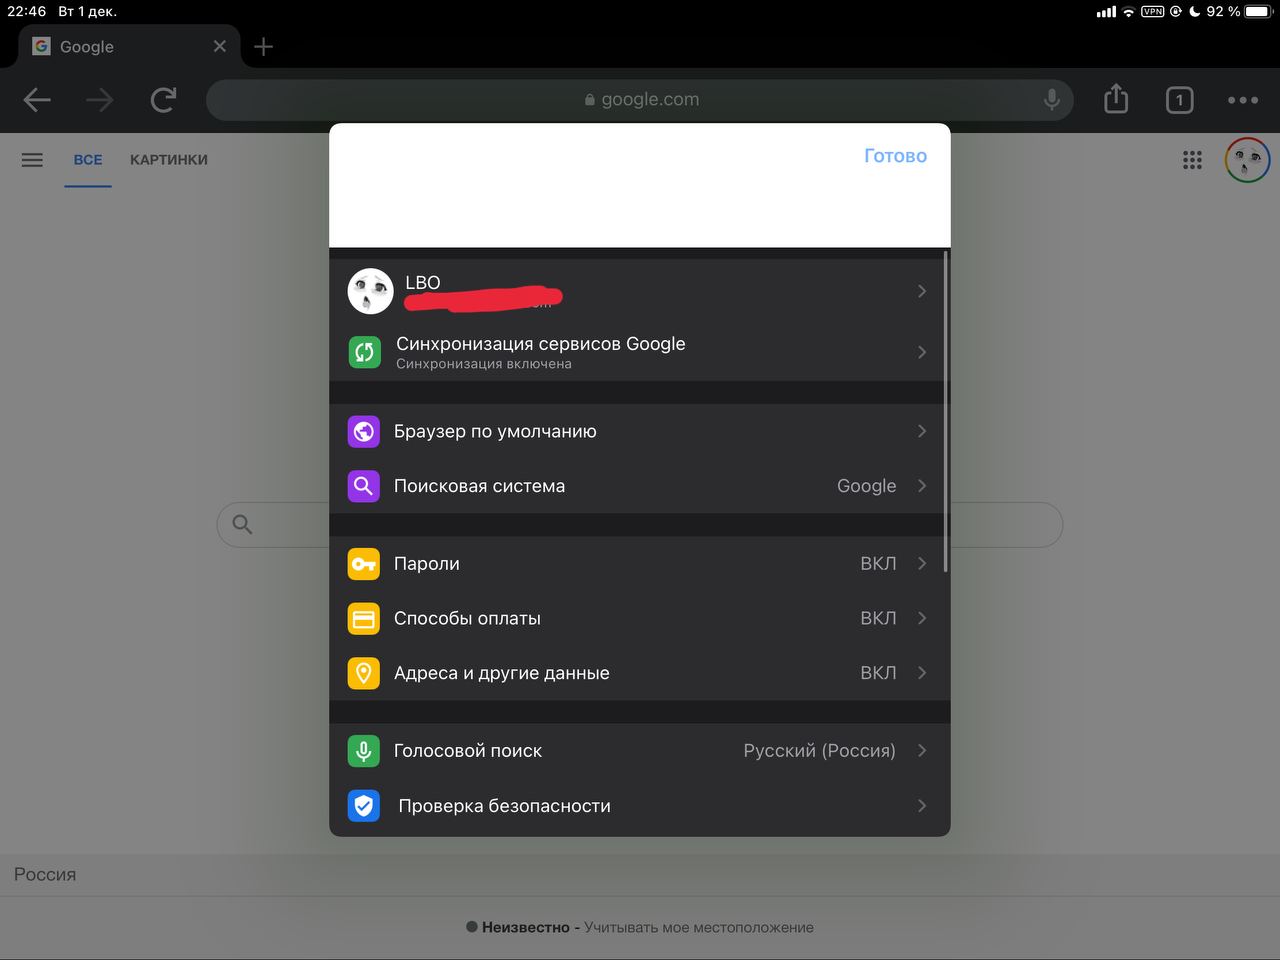
Task: Tap Готово to close settings
Action: point(895,156)
